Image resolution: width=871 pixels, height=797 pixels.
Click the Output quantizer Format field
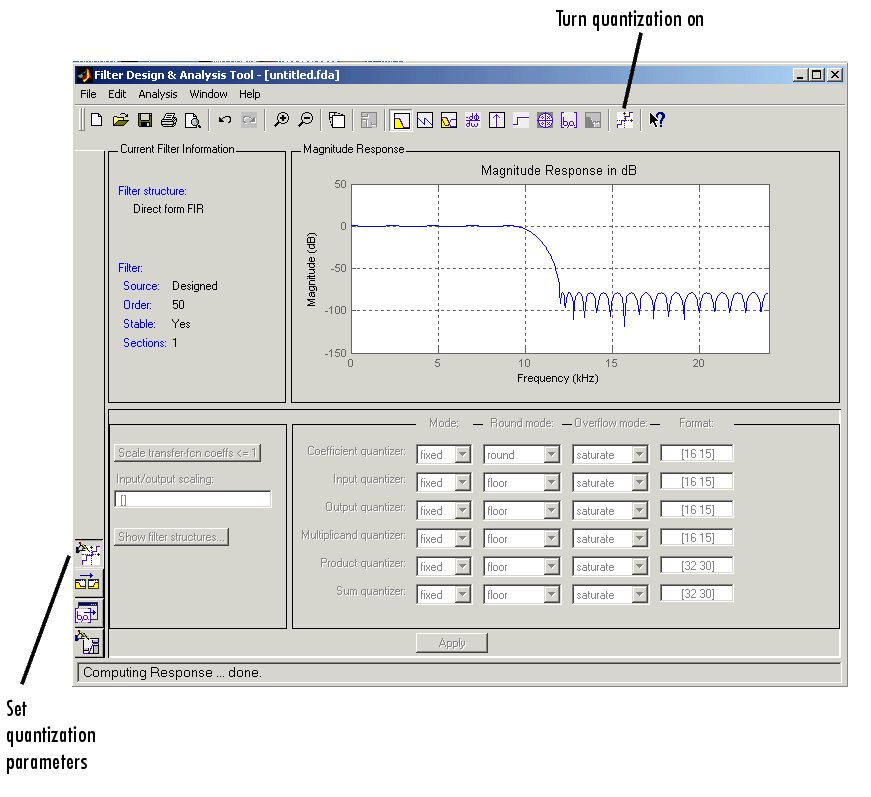tap(697, 509)
